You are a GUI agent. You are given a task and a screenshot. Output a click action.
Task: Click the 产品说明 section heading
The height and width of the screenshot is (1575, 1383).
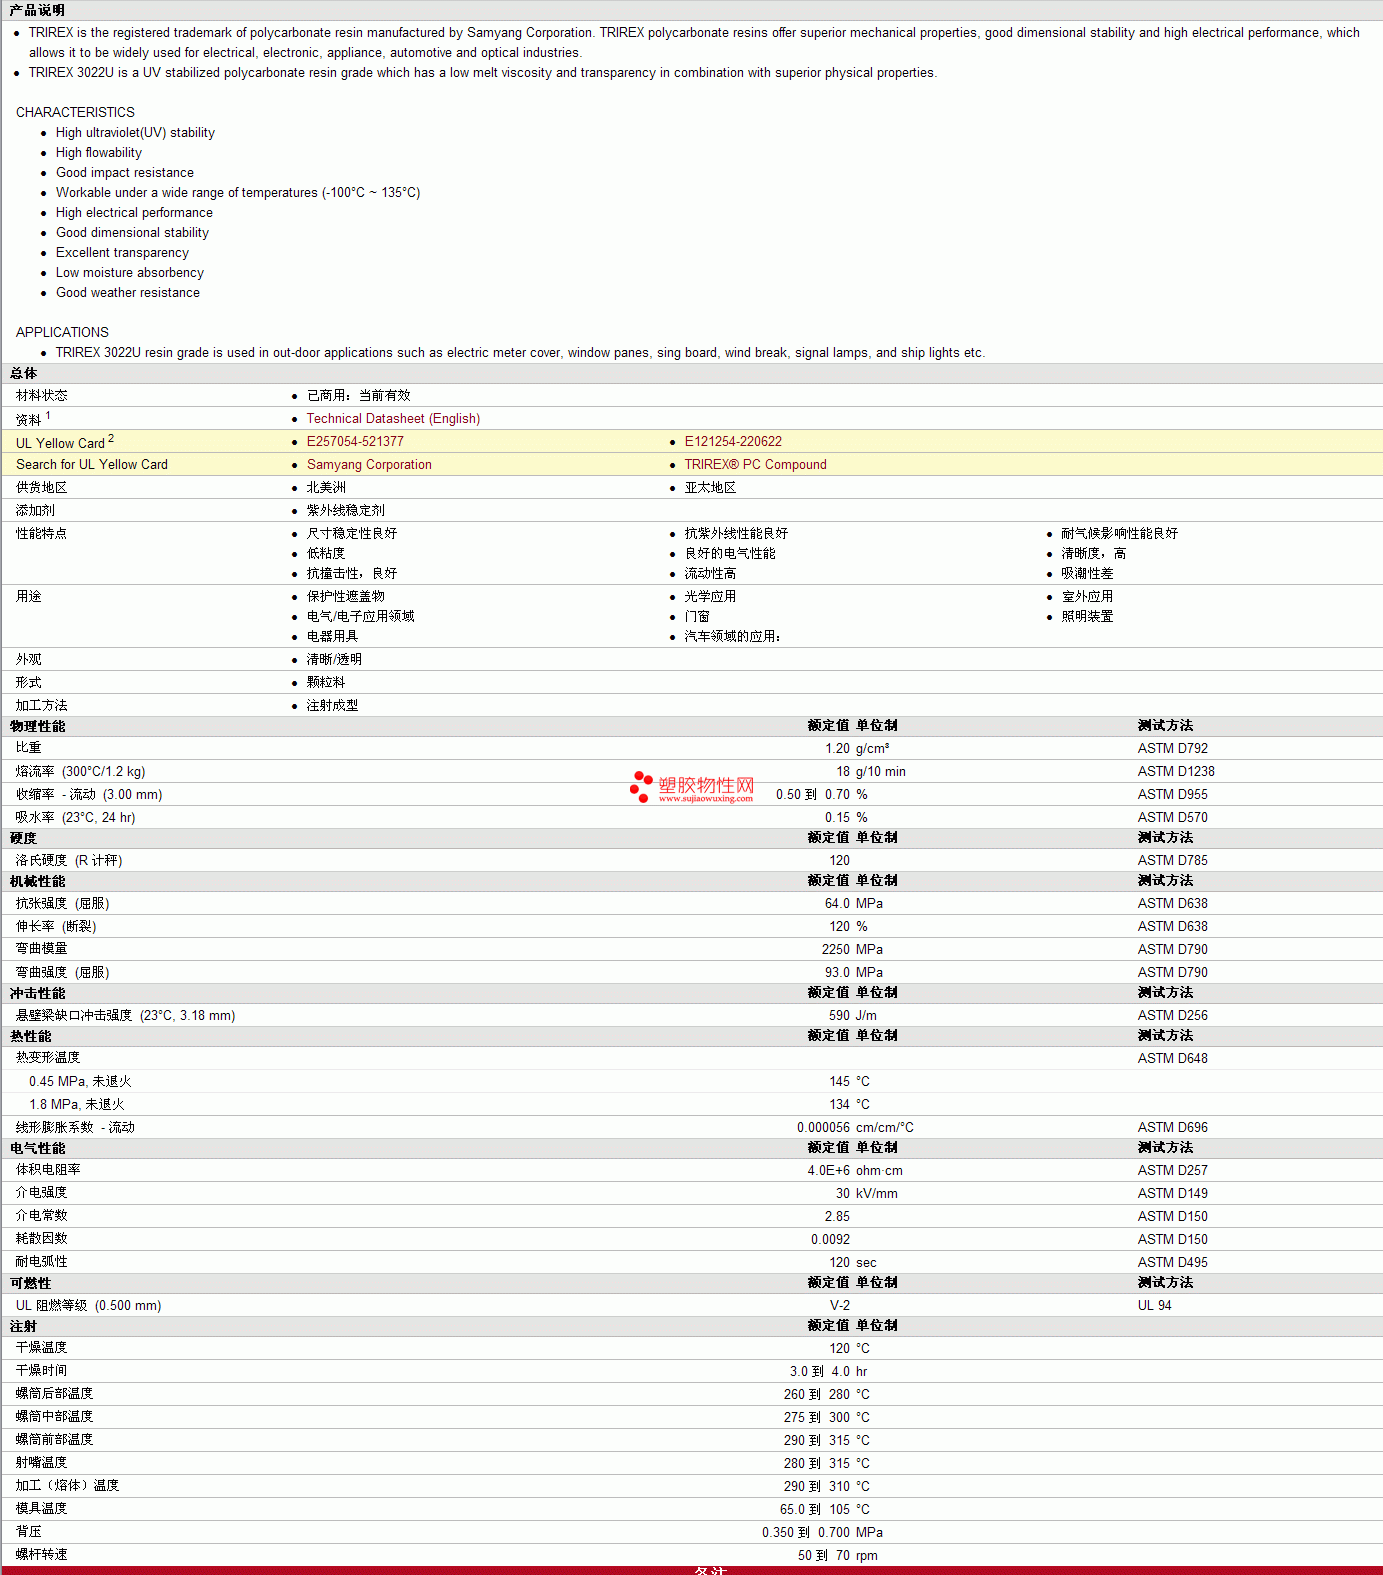37,10
